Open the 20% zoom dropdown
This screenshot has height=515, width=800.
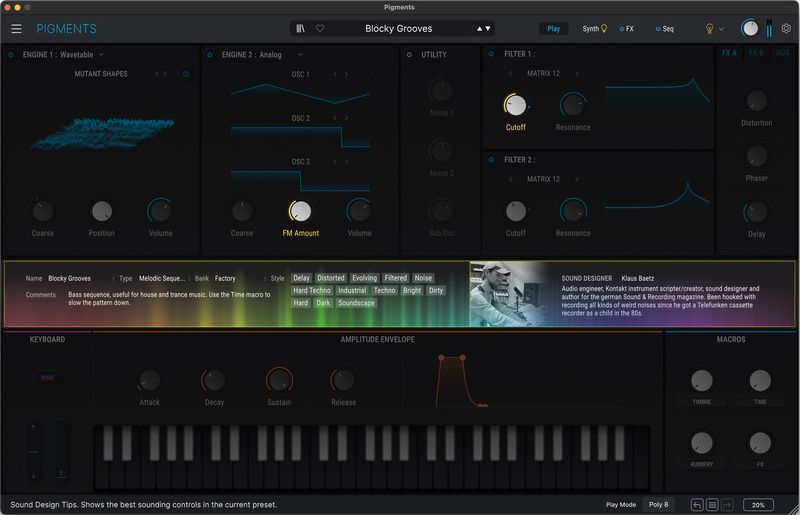758,505
